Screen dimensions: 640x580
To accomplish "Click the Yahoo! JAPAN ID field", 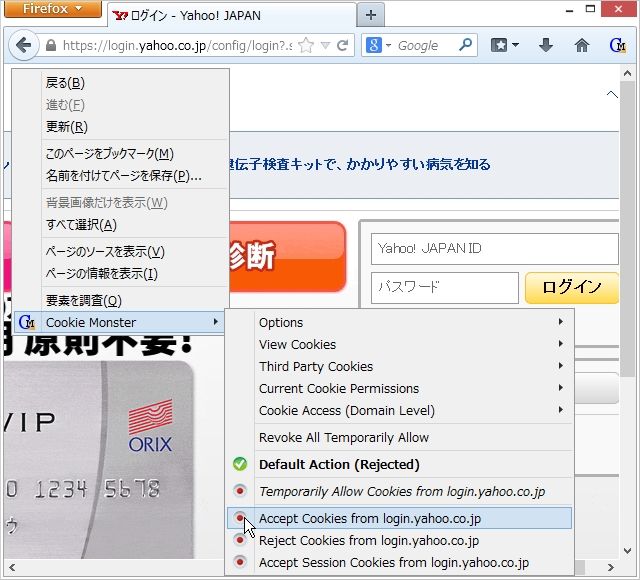I will [495, 249].
